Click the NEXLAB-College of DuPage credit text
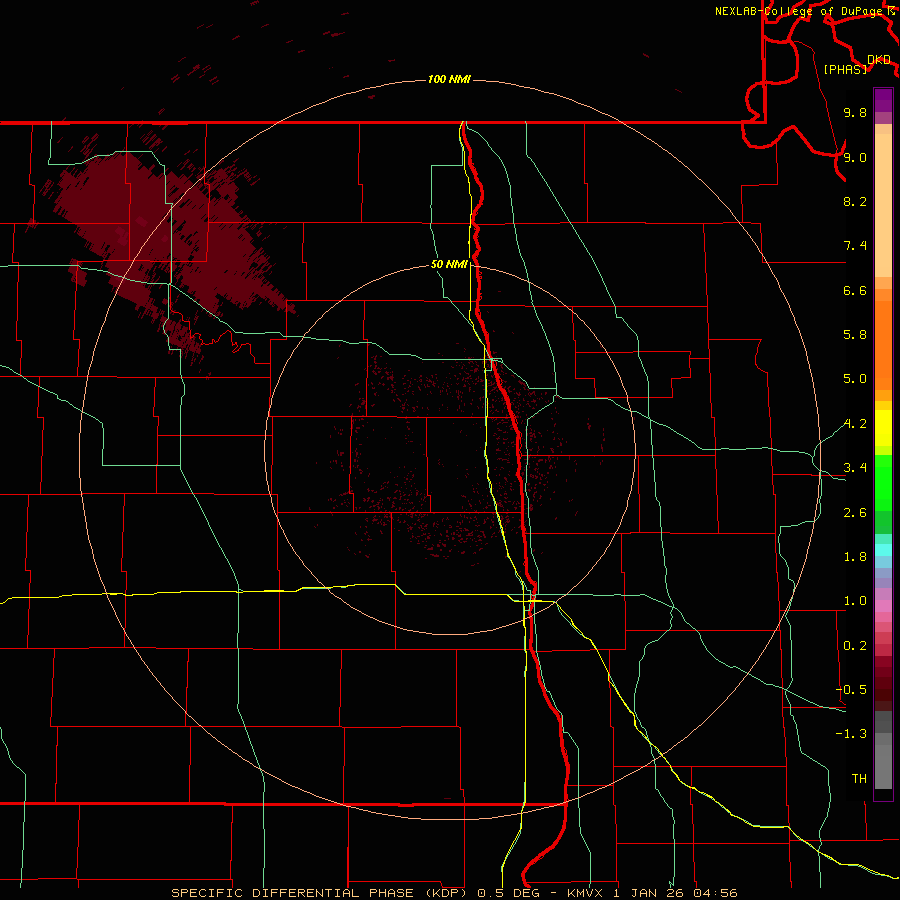Image resolution: width=900 pixels, height=900 pixels. tap(801, 11)
